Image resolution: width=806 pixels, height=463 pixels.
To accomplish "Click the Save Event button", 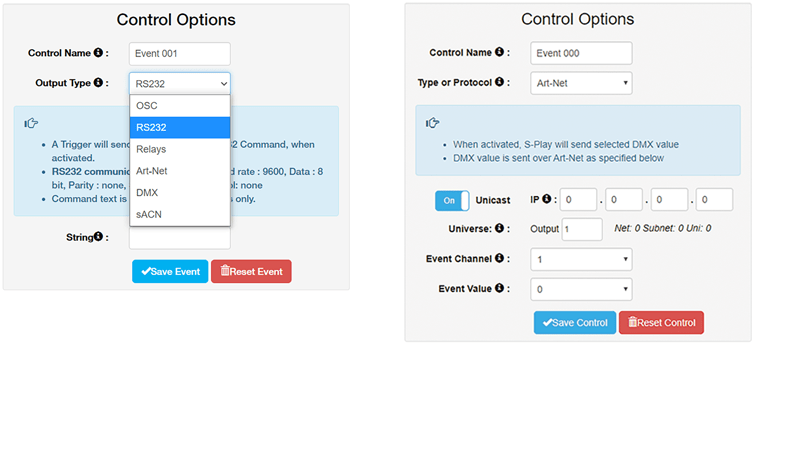I will (x=170, y=271).
